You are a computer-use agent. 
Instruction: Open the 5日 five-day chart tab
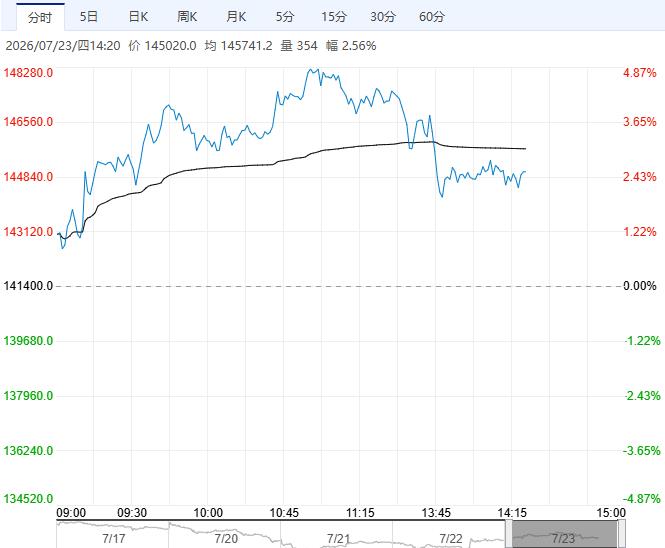[89, 17]
